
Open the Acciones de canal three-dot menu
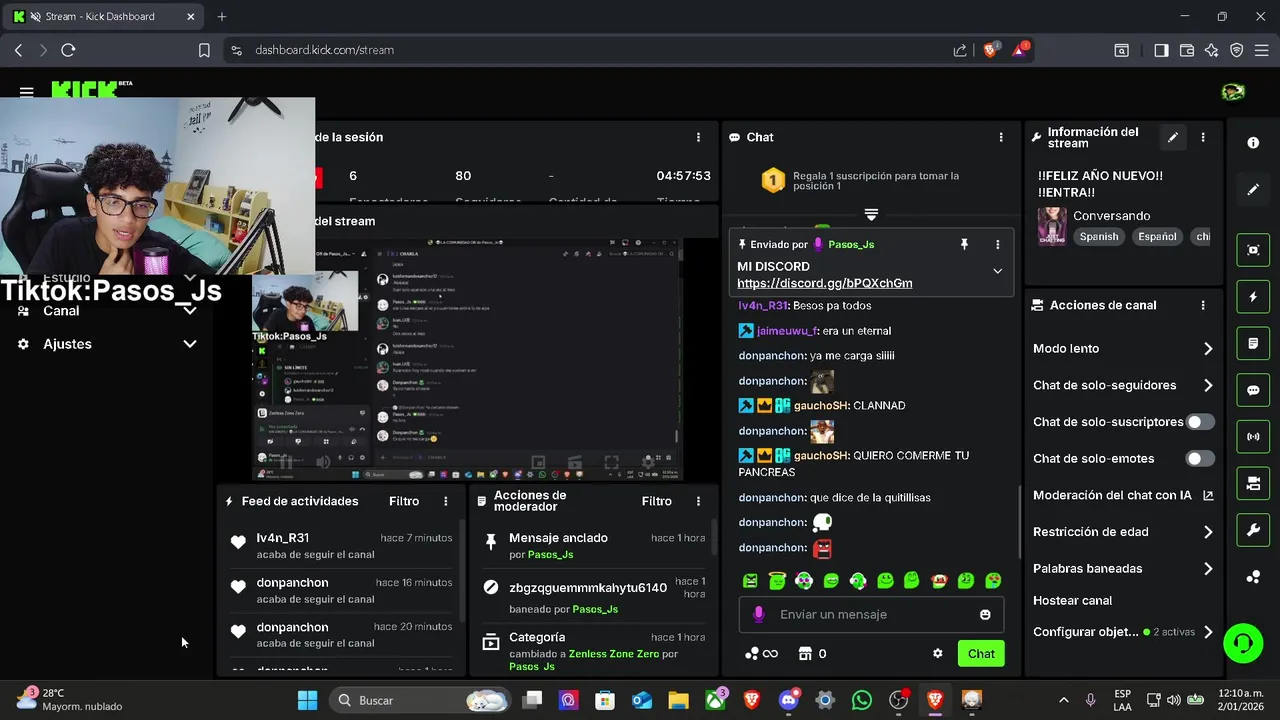(x=1203, y=305)
